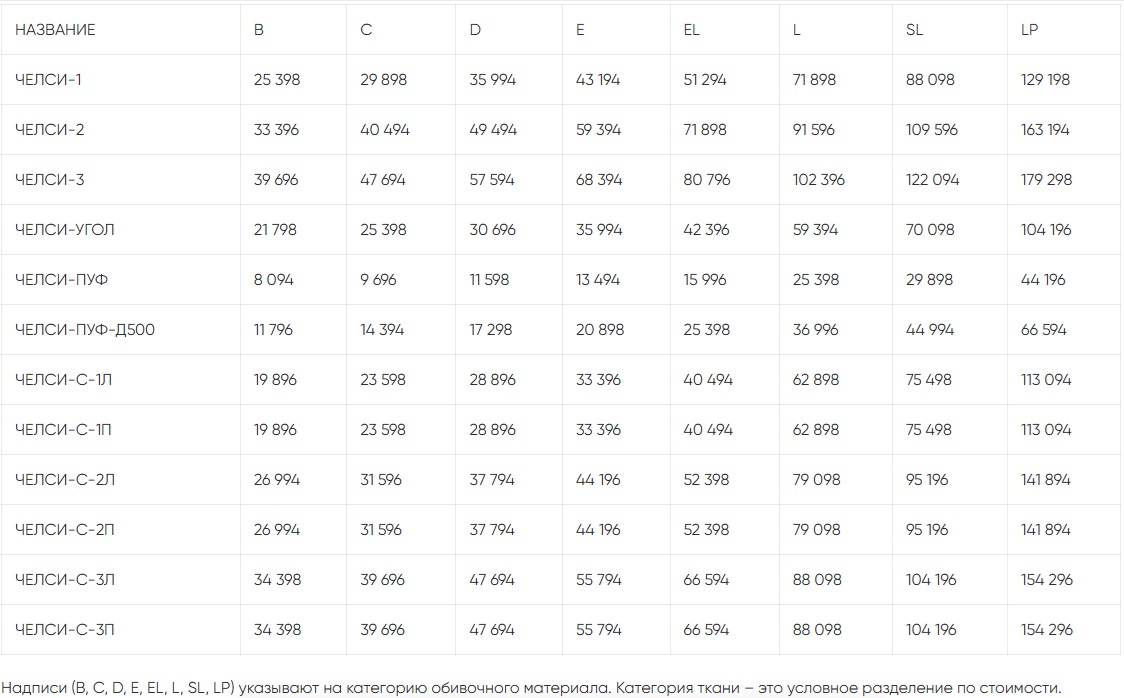Click ЧЕЛСИ-УГОЛ price 30 696
Screen dimensions: 1124x698
pos(492,230)
